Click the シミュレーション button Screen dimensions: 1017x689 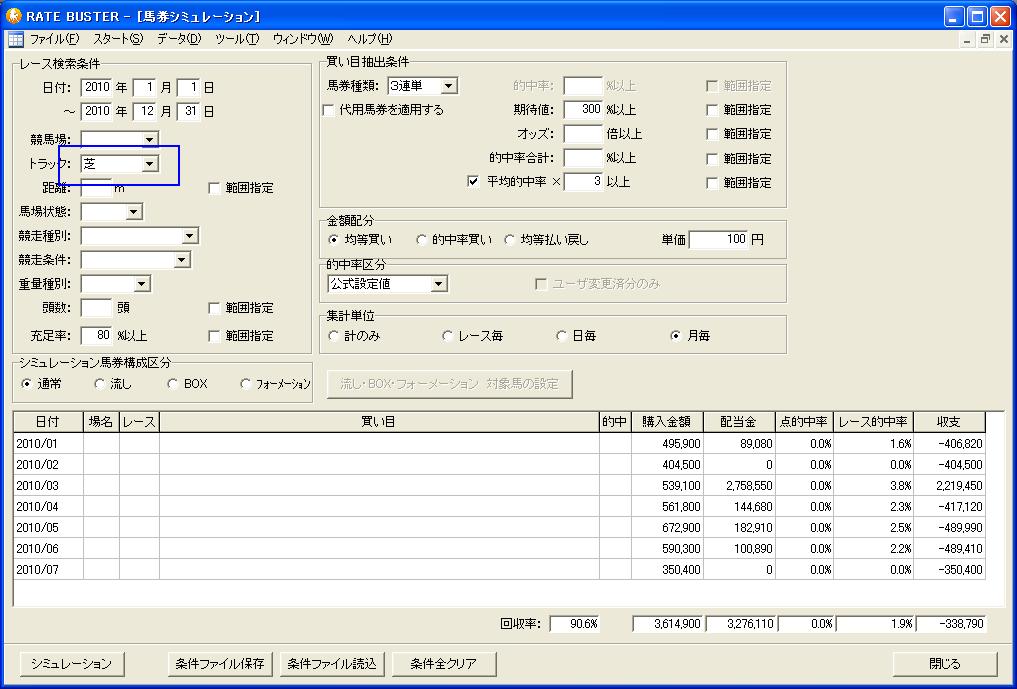(x=71, y=664)
